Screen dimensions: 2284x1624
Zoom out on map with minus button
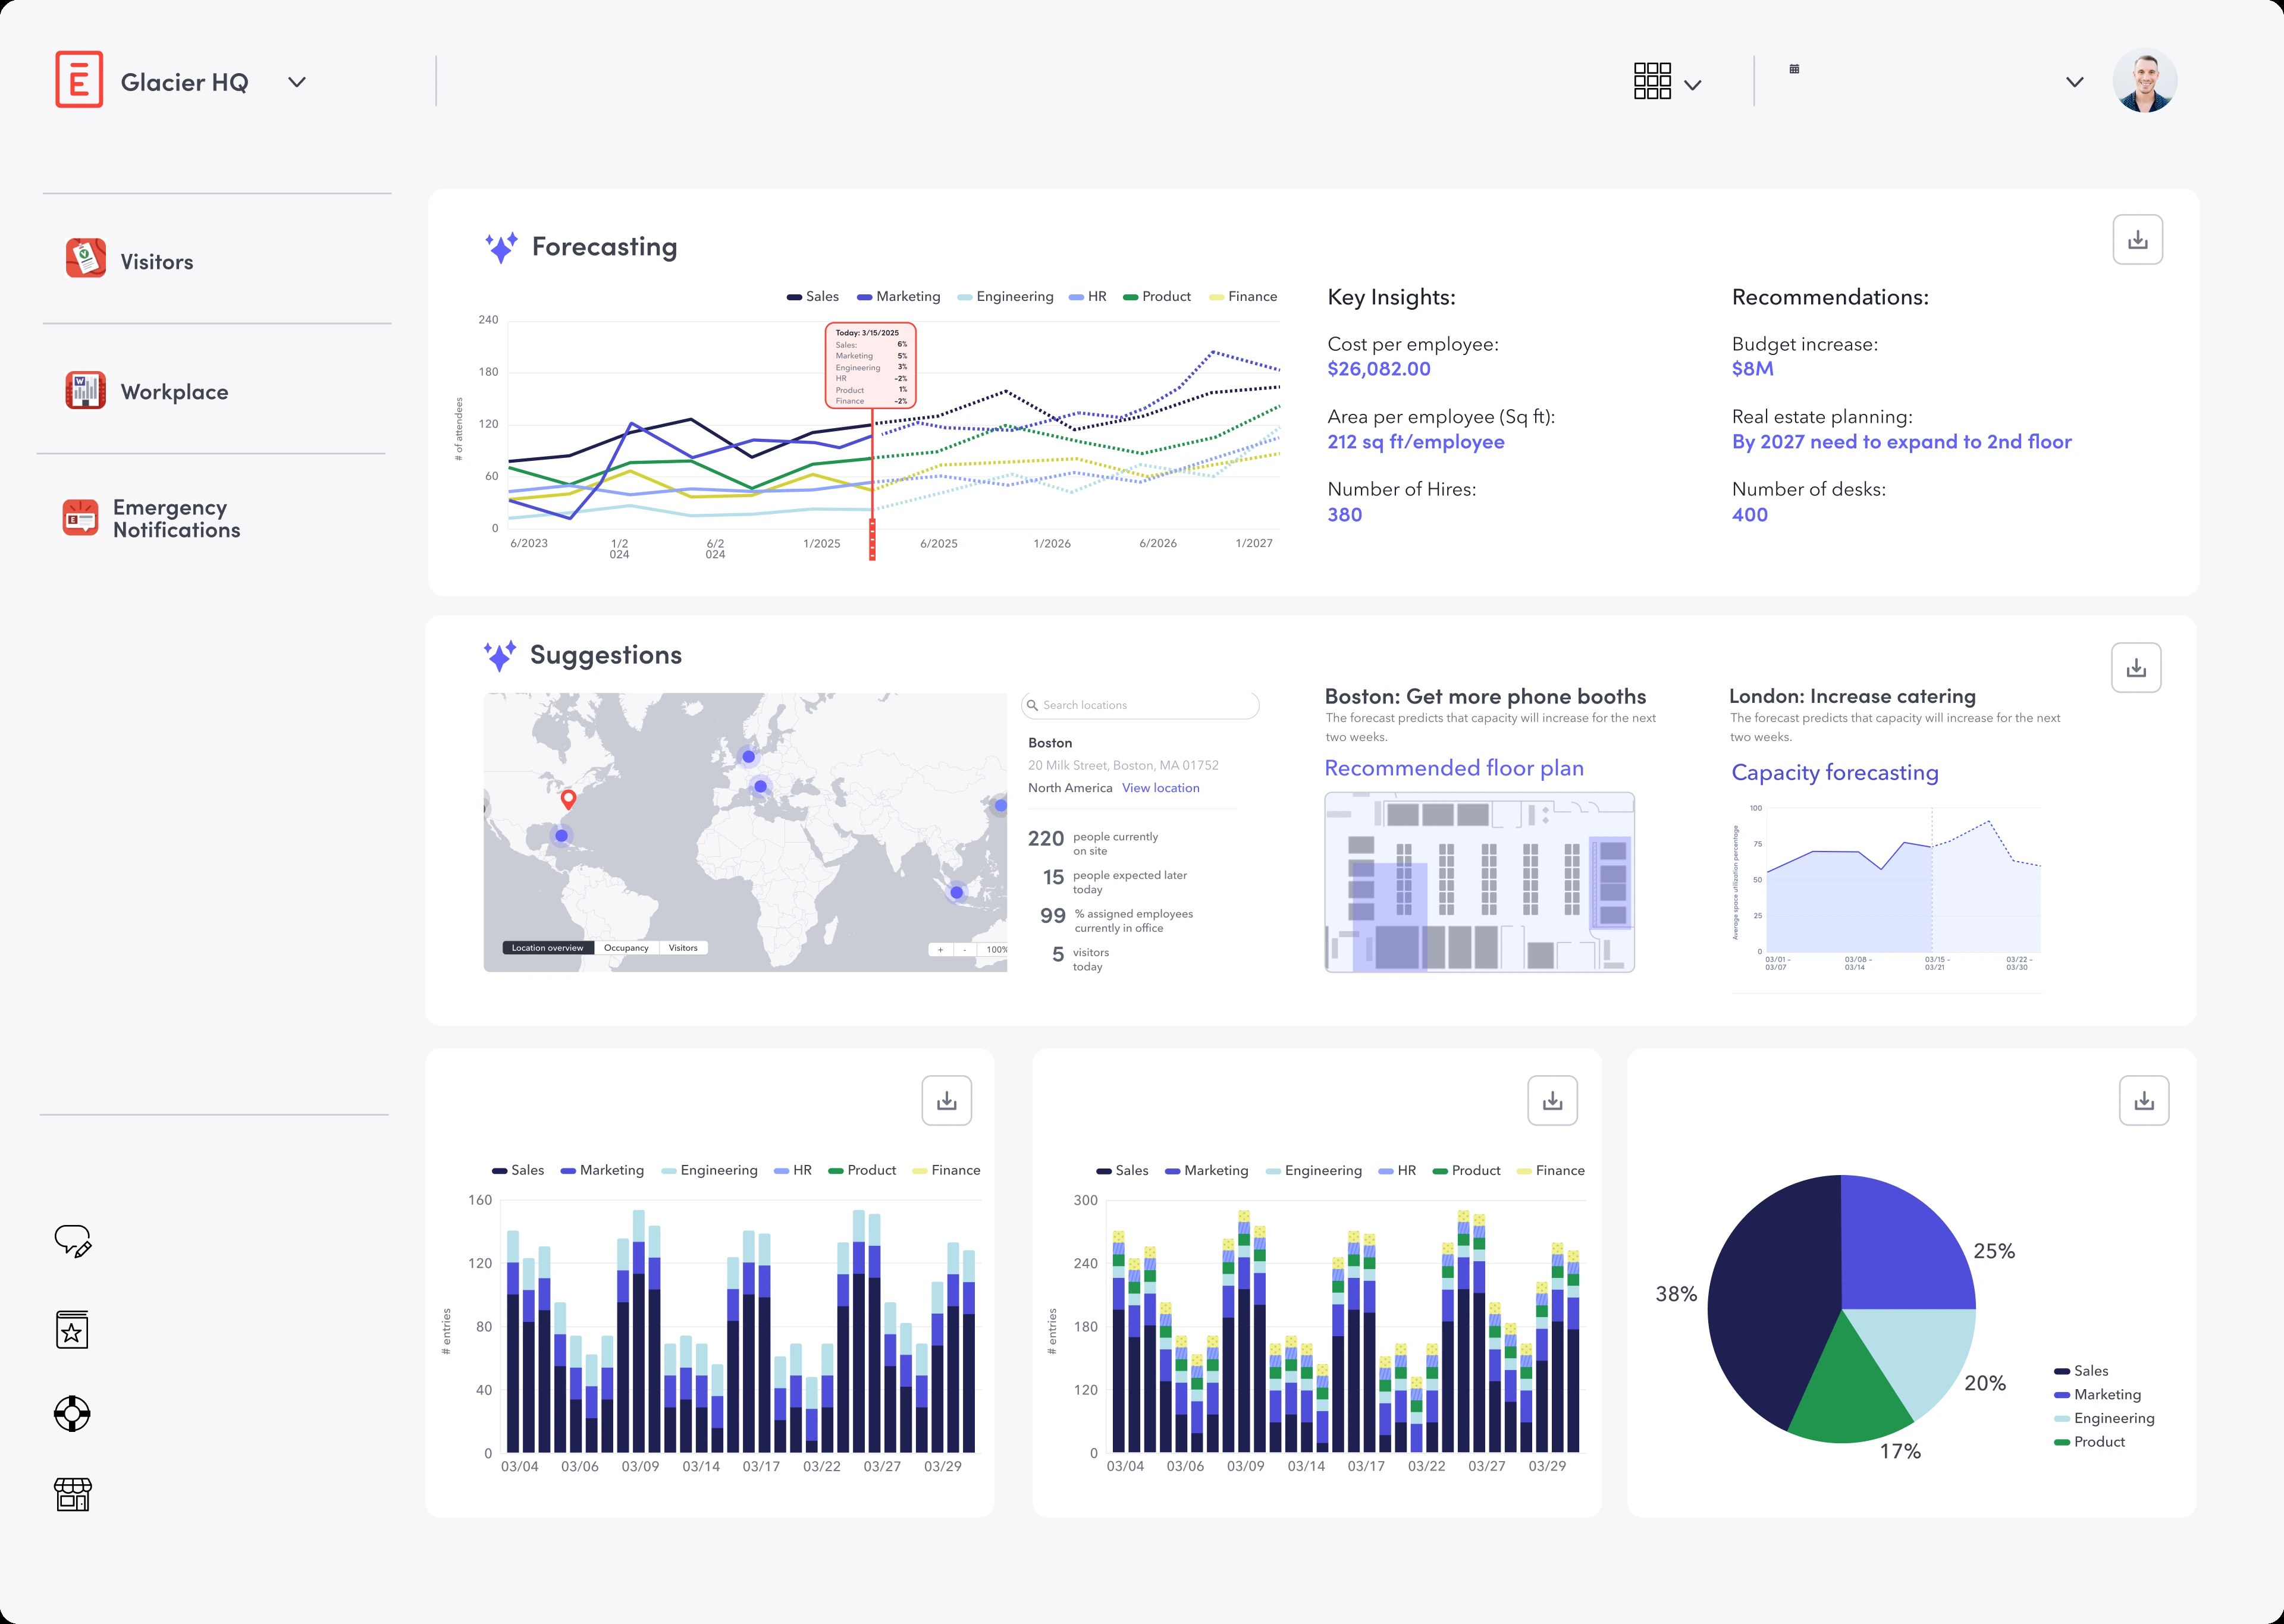click(x=965, y=950)
